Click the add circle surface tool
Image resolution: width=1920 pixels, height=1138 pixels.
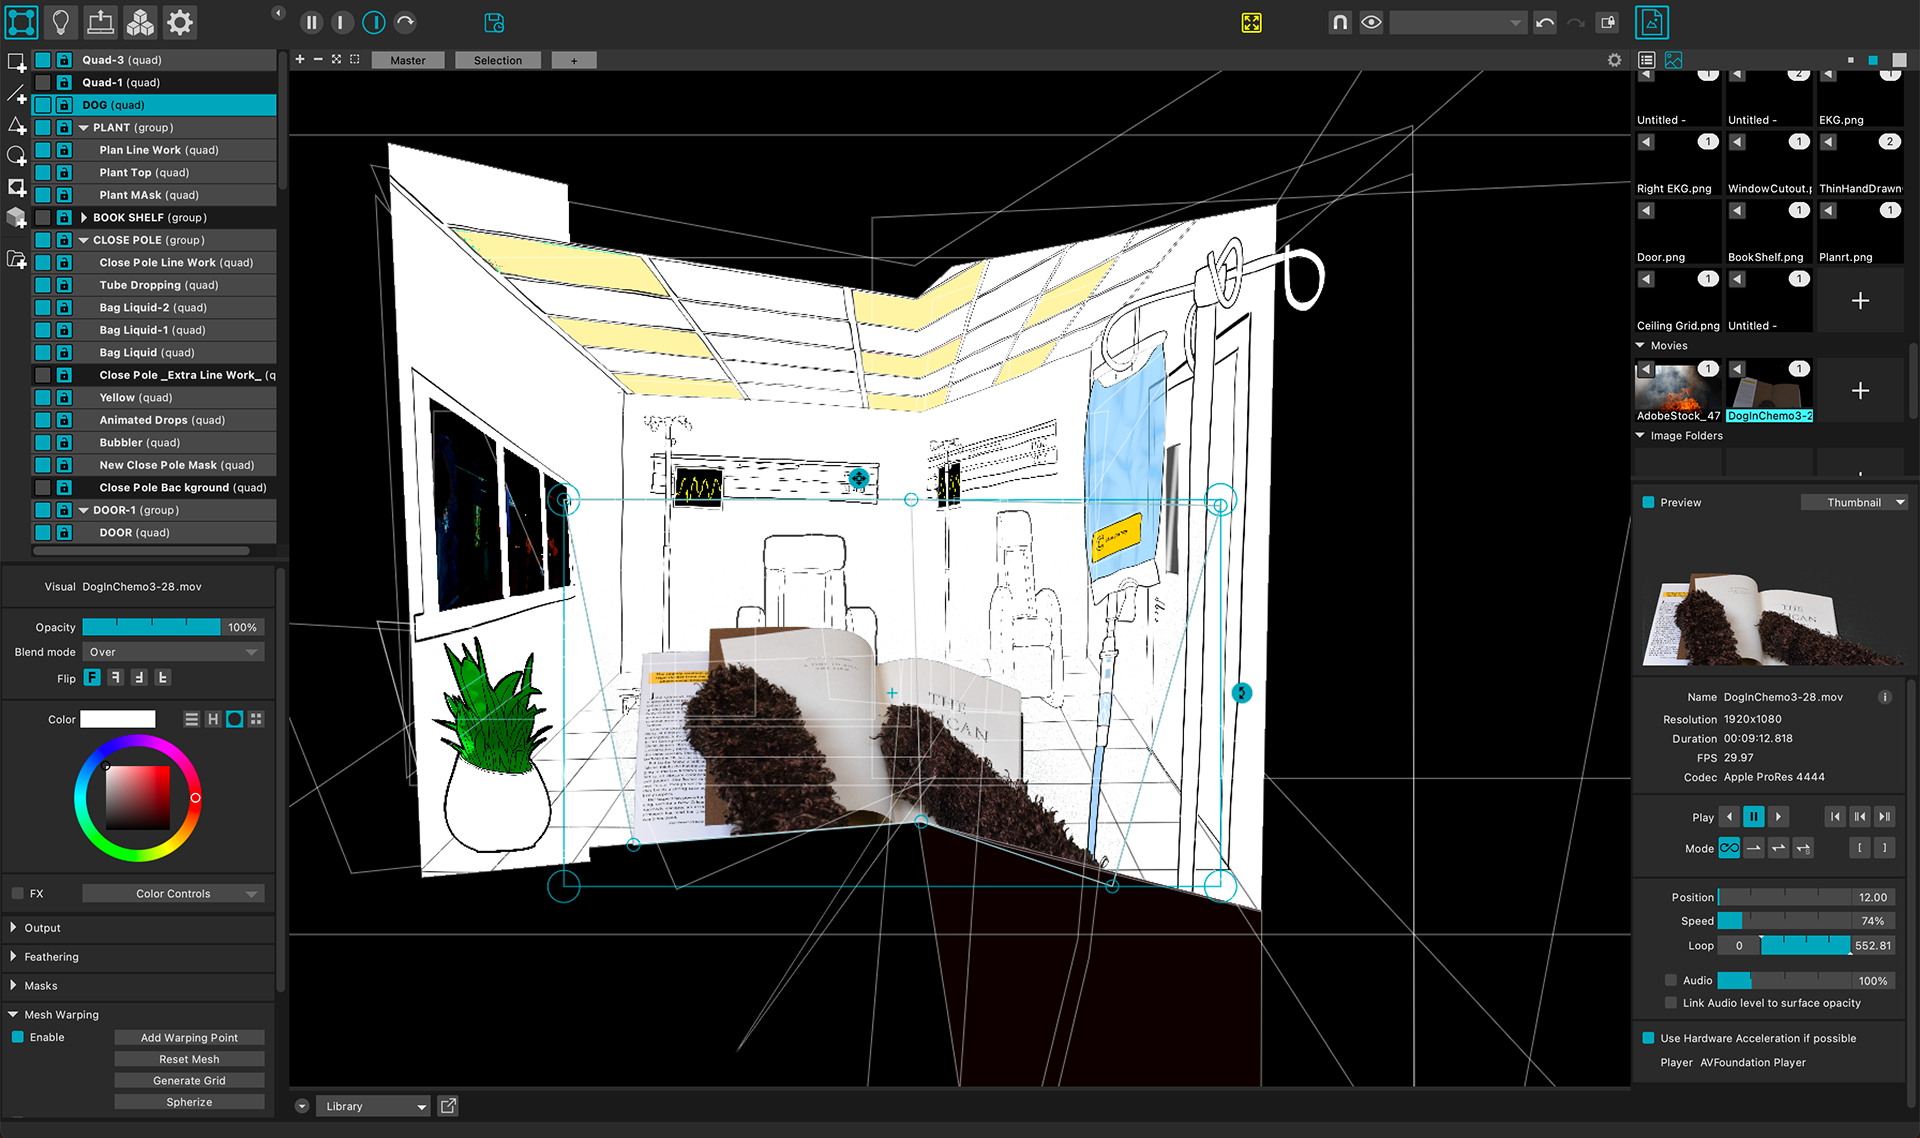coord(16,156)
